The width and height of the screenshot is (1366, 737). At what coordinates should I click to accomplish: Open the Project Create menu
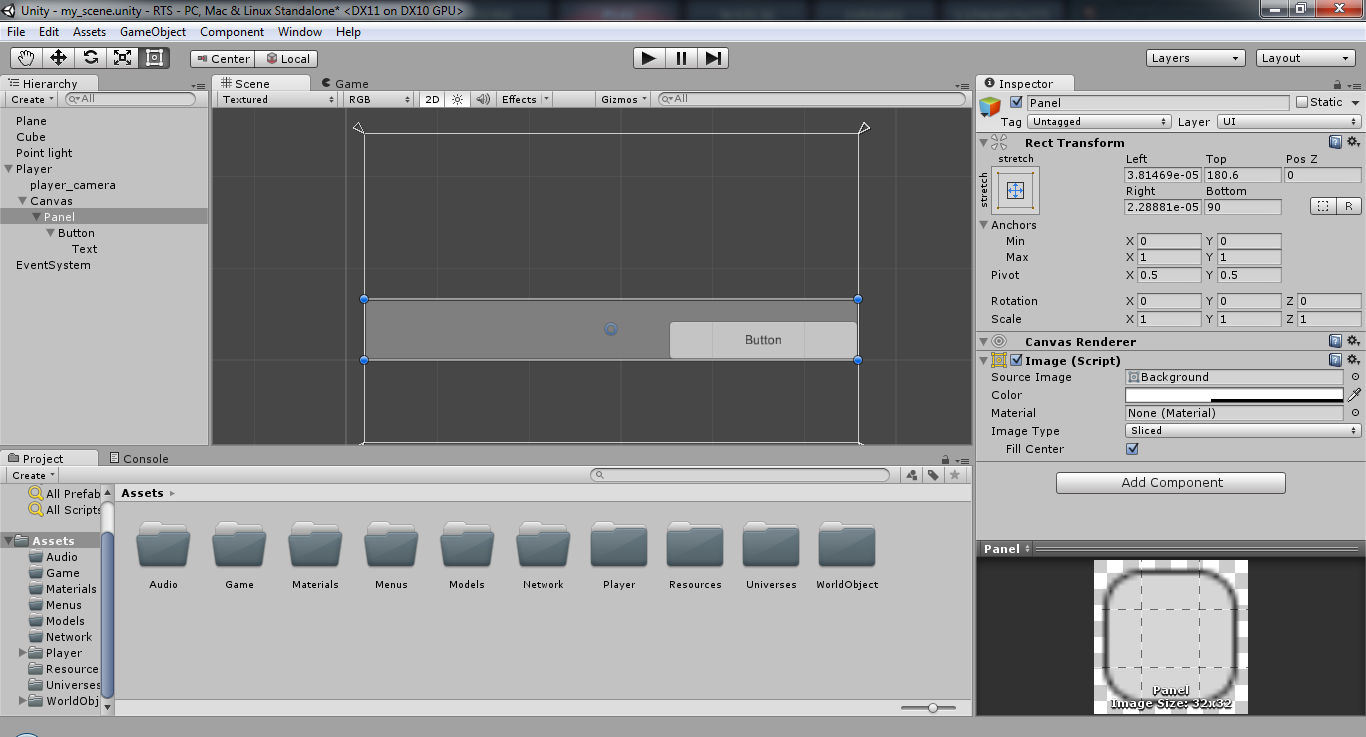[x=33, y=476]
